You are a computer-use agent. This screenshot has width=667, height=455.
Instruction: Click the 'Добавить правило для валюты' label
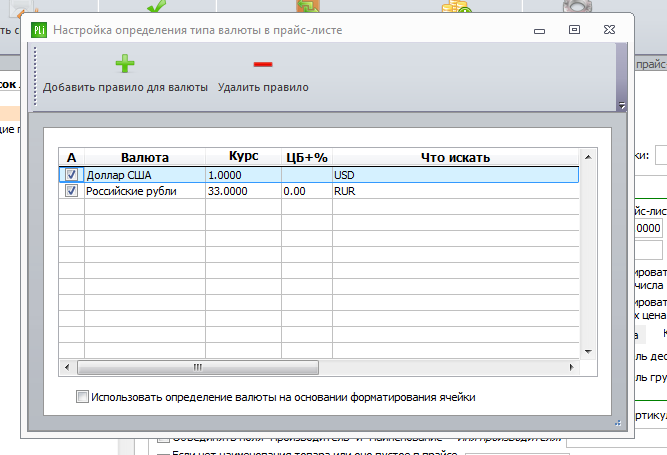click(x=125, y=87)
